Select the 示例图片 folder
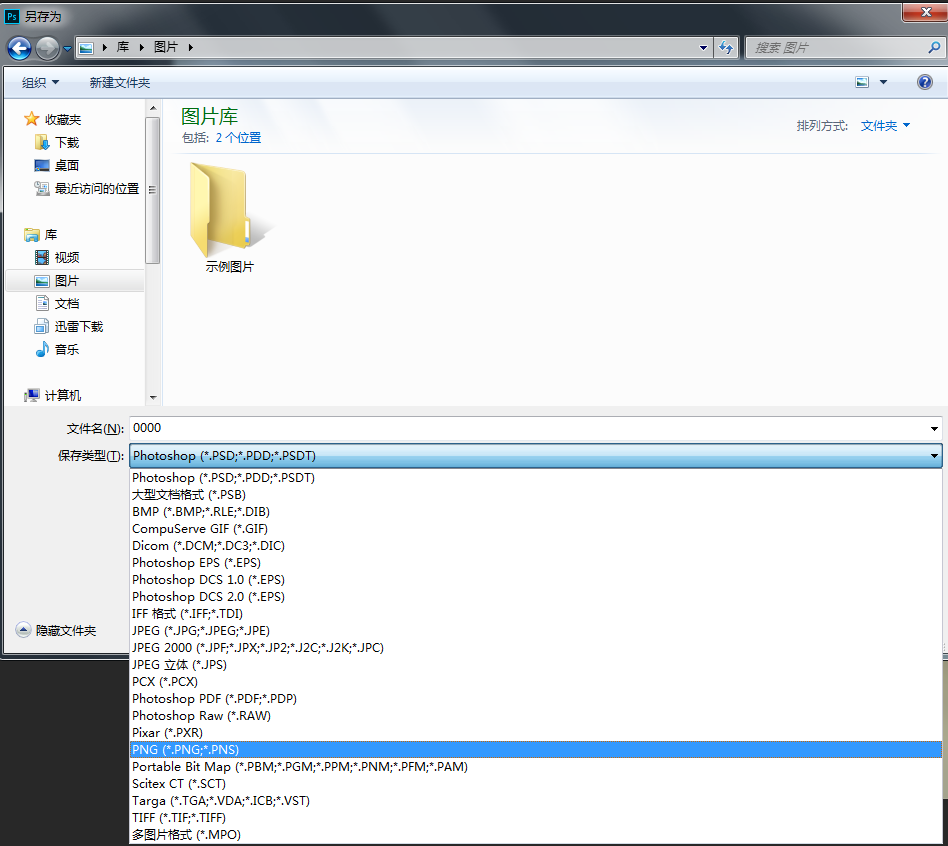This screenshot has height=846, width=948. click(230, 219)
